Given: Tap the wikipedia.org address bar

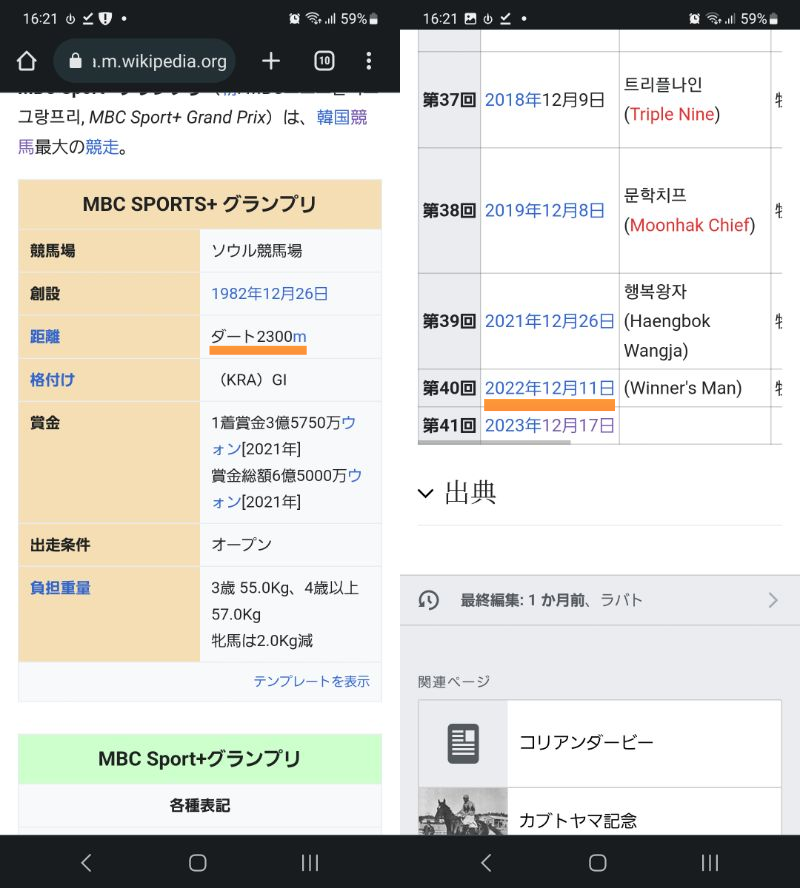Looking at the screenshot, I should [x=144, y=61].
